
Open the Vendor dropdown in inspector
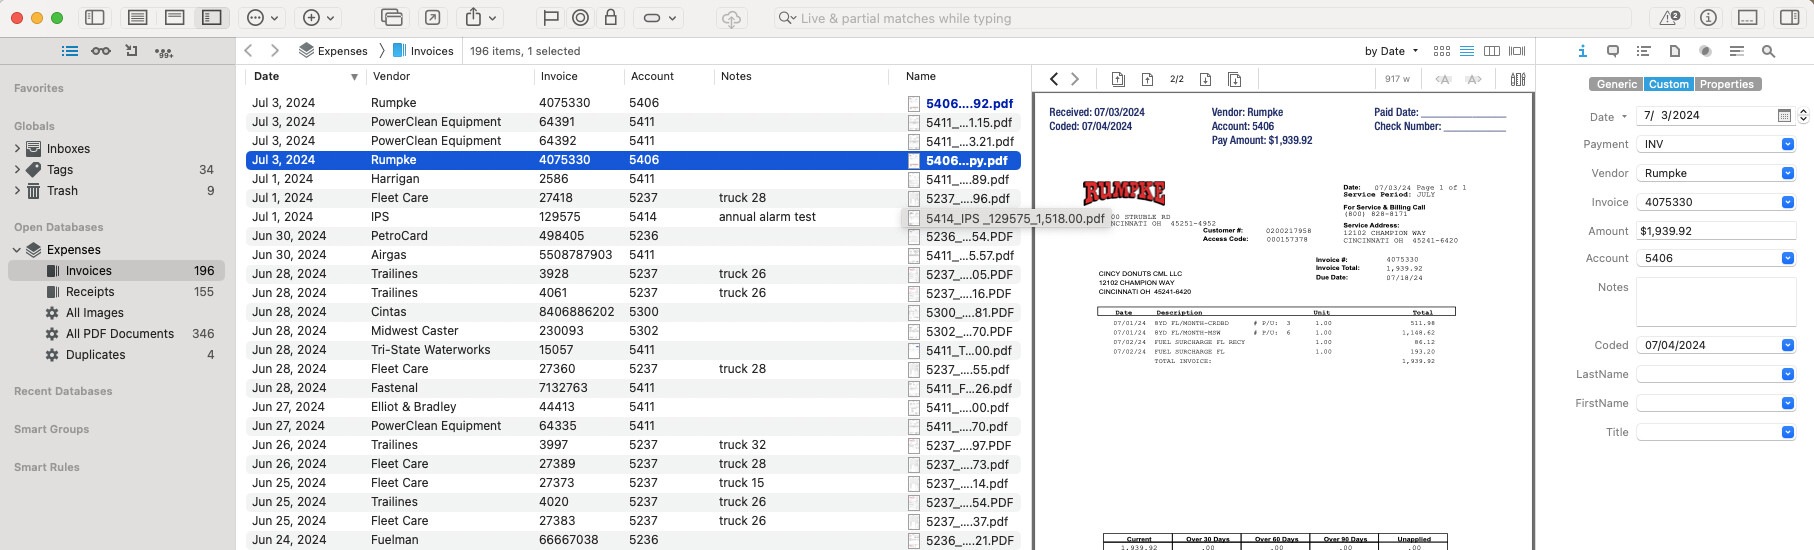(x=1787, y=173)
